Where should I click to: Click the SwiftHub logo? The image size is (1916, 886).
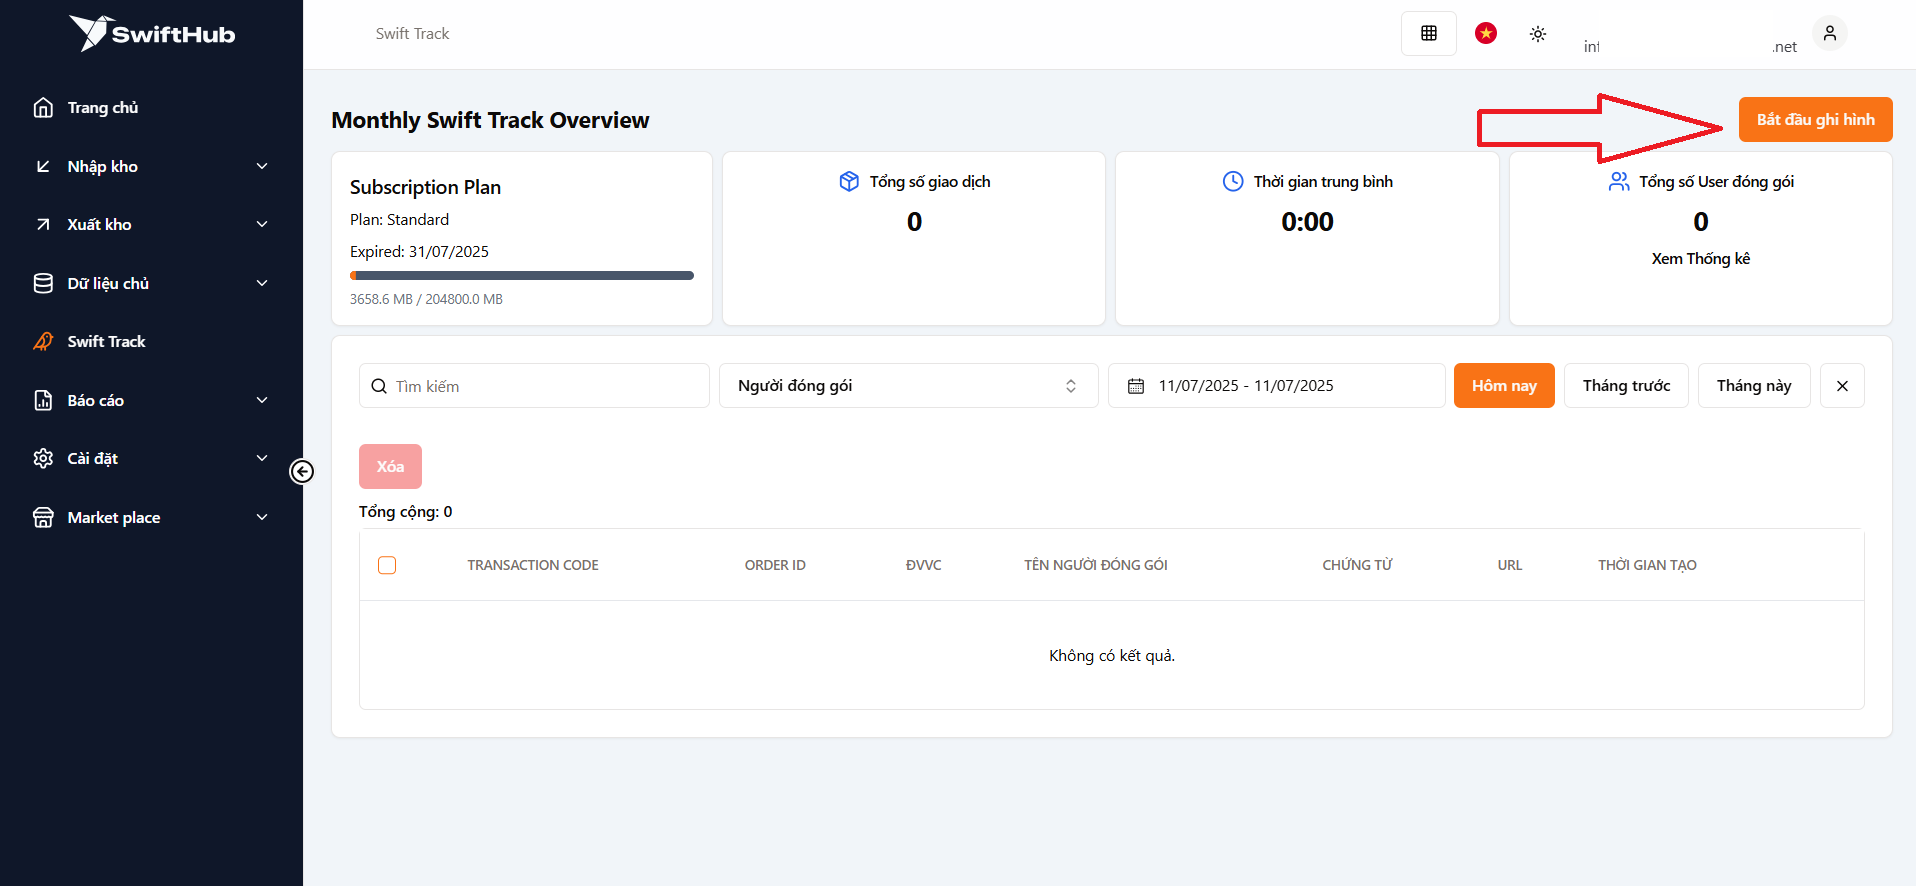152,33
